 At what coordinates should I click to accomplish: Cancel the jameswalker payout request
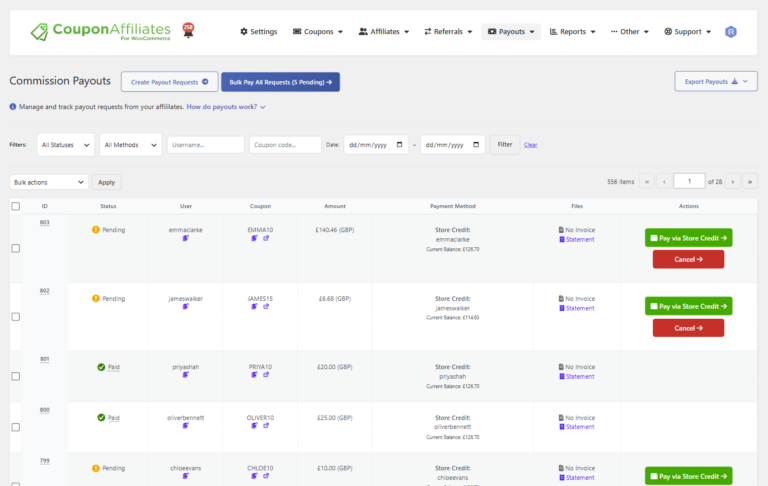pos(688,328)
